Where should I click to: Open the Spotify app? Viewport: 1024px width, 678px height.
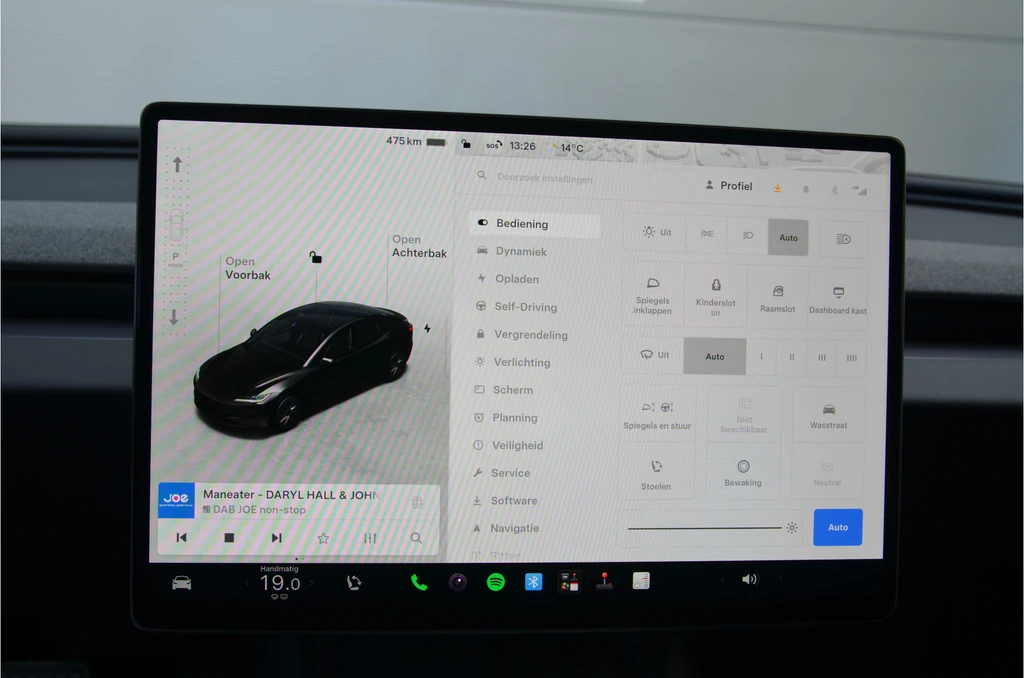click(496, 581)
